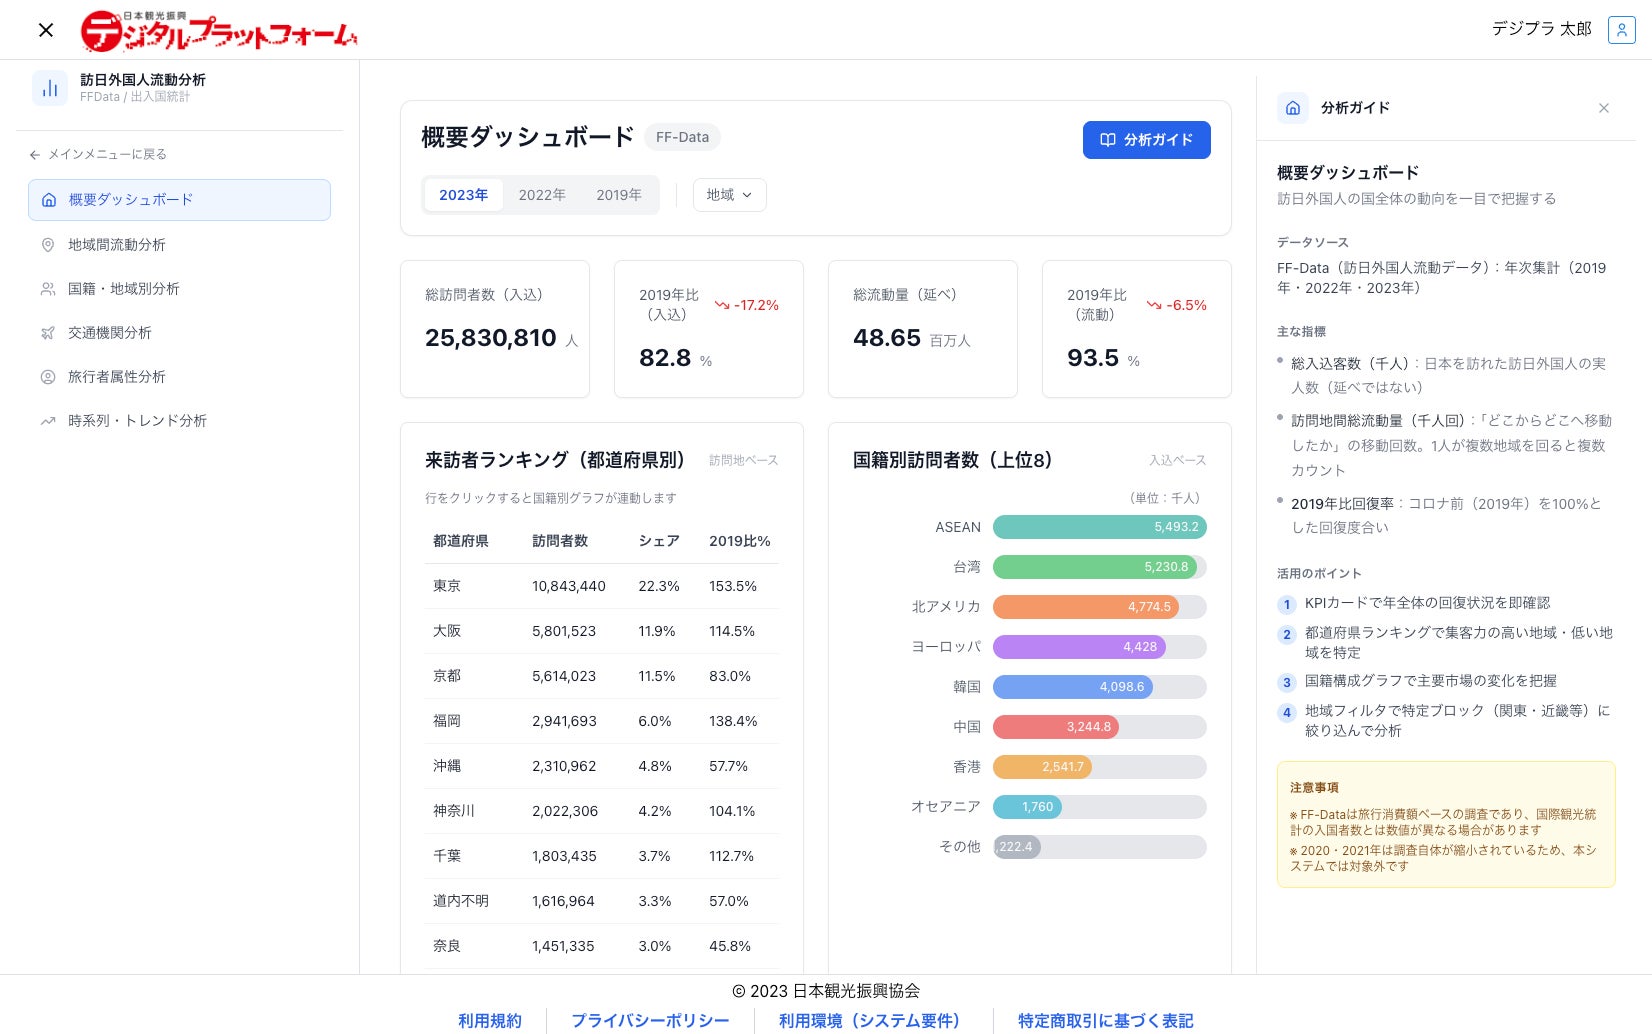The width and height of the screenshot is (1652, 1034).
Task: Click the 台湾 bar showing 5,230.8
Action: (1095, 567)
